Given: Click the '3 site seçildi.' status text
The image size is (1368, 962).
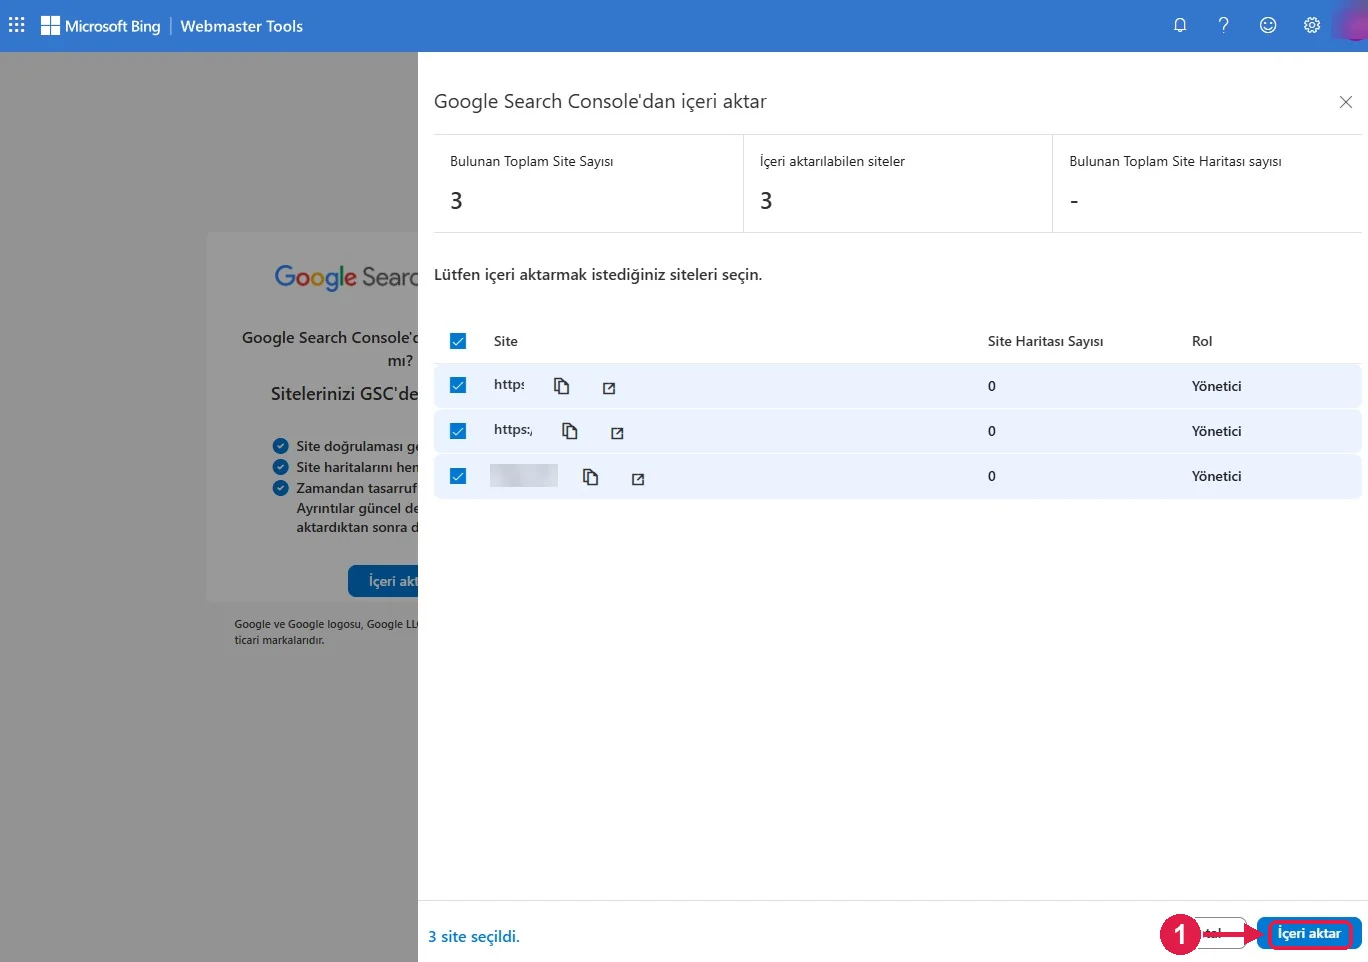Looking at the screenshot, I should [x=474, y=937].
